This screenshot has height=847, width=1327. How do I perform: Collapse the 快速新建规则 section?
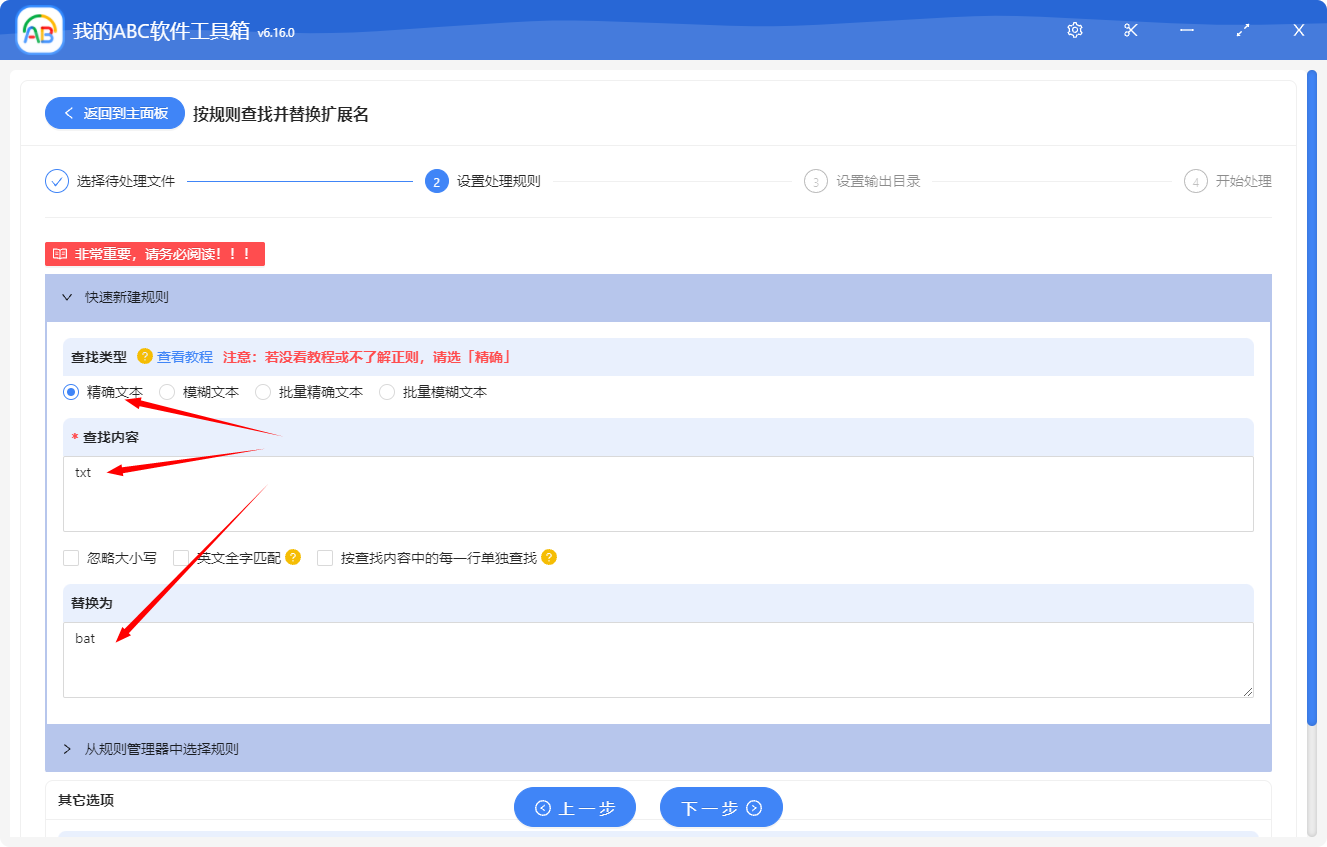[68, 297]
